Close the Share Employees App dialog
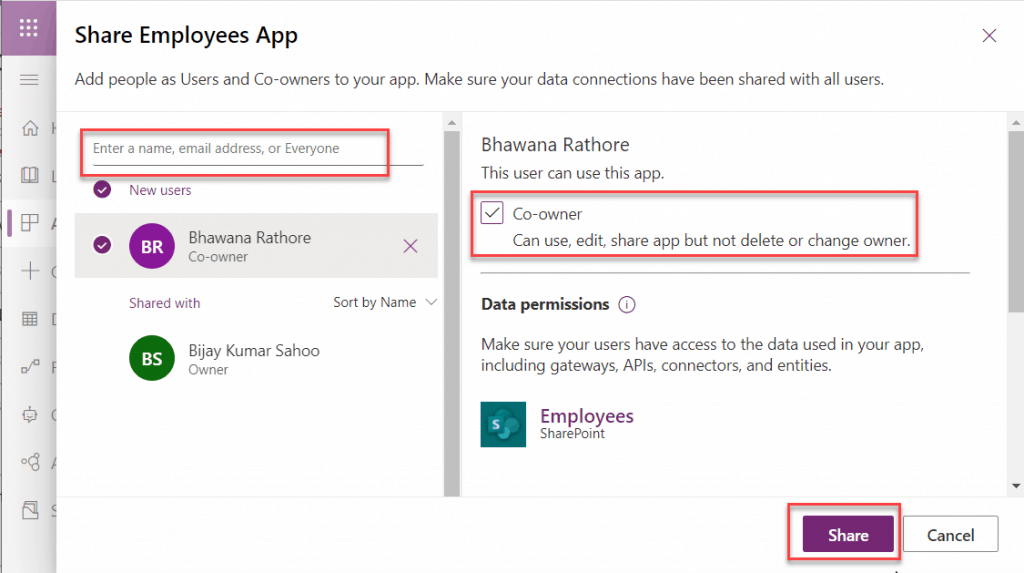This screenshot has width=1024, height=573. tap(989, 35)
